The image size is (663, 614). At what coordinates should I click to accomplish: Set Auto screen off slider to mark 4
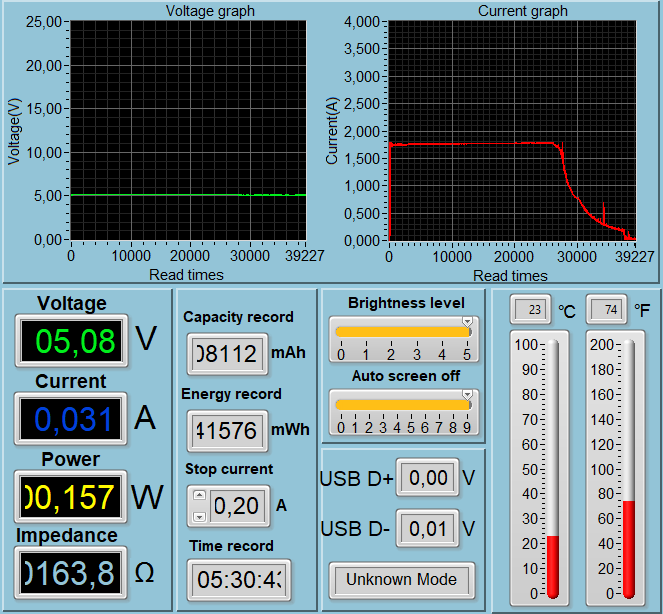(397, 405)
